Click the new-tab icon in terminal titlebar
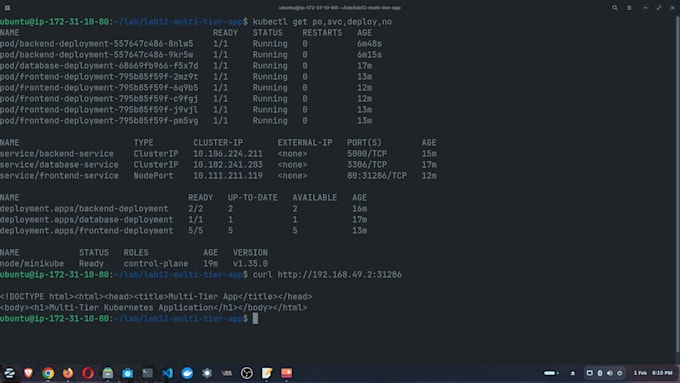The height and width of the screenshot is (383, 680). tap(7, 8)
